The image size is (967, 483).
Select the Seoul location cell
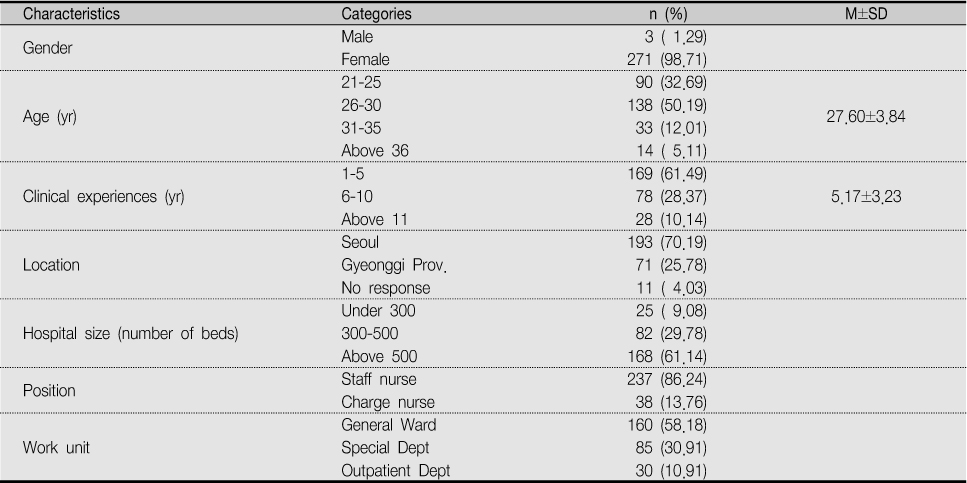click(360, 242)
